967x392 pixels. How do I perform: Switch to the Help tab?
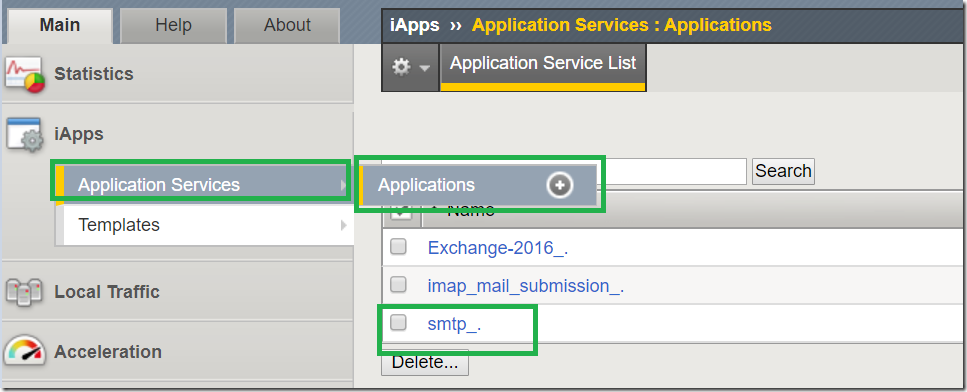tap(173, 25)
